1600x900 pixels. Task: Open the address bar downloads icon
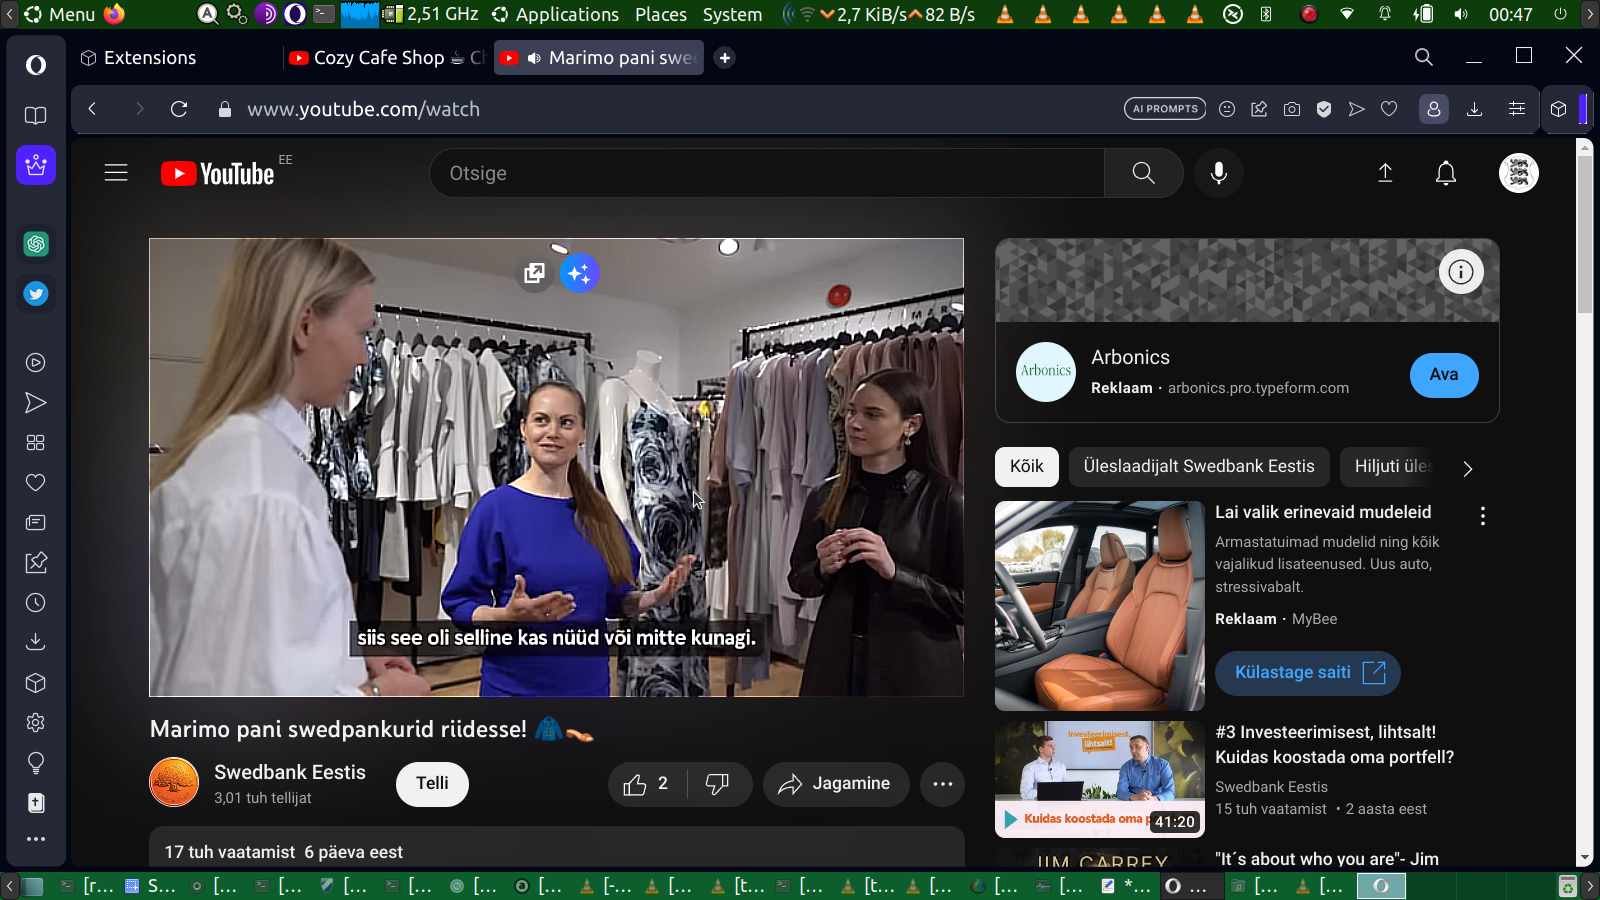click(1474, 109)
